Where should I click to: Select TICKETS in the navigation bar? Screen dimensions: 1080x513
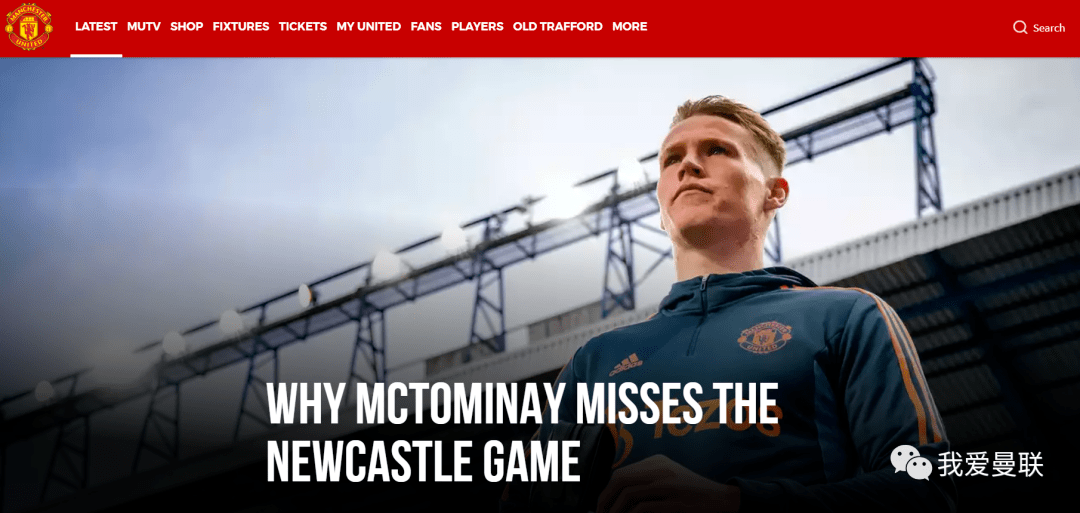tap(303, 26)
